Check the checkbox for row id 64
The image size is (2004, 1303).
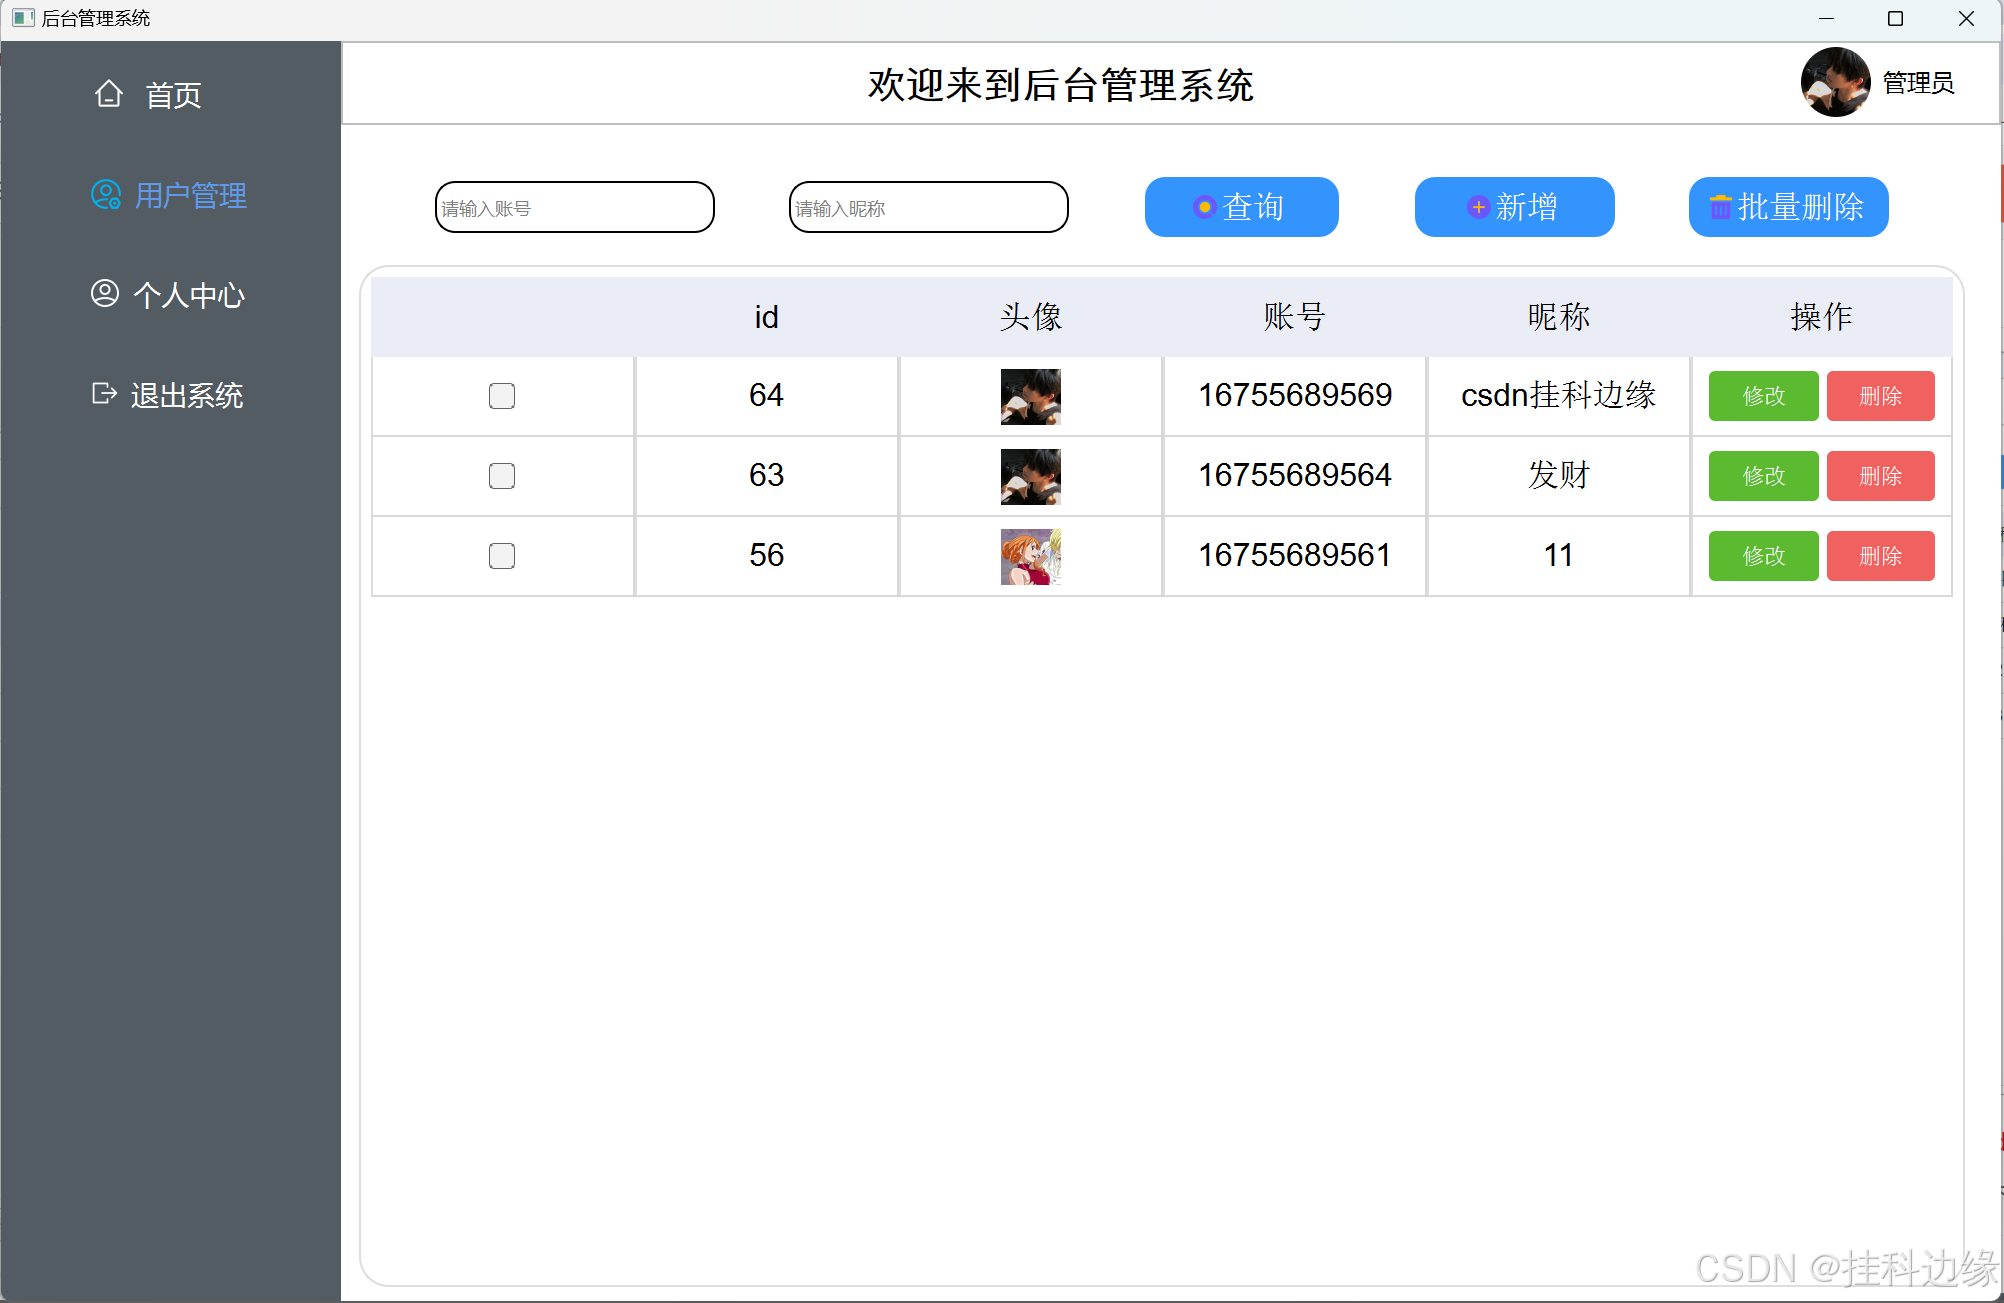tap(502, 396)
